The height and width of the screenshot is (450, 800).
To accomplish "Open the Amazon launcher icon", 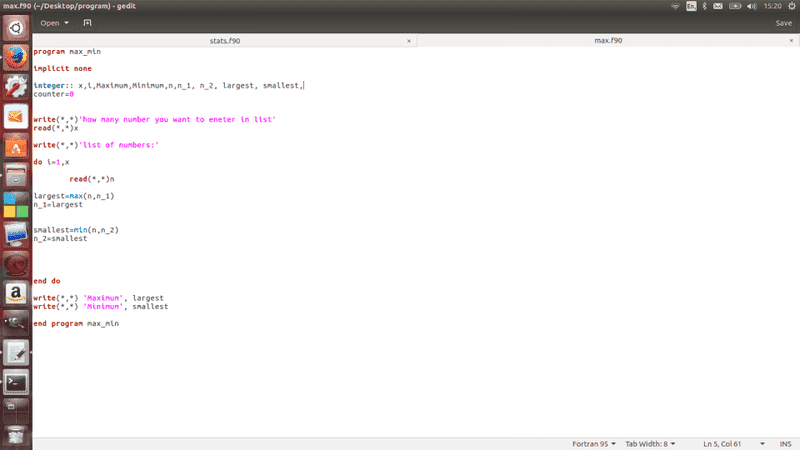I will click(16, 294).
